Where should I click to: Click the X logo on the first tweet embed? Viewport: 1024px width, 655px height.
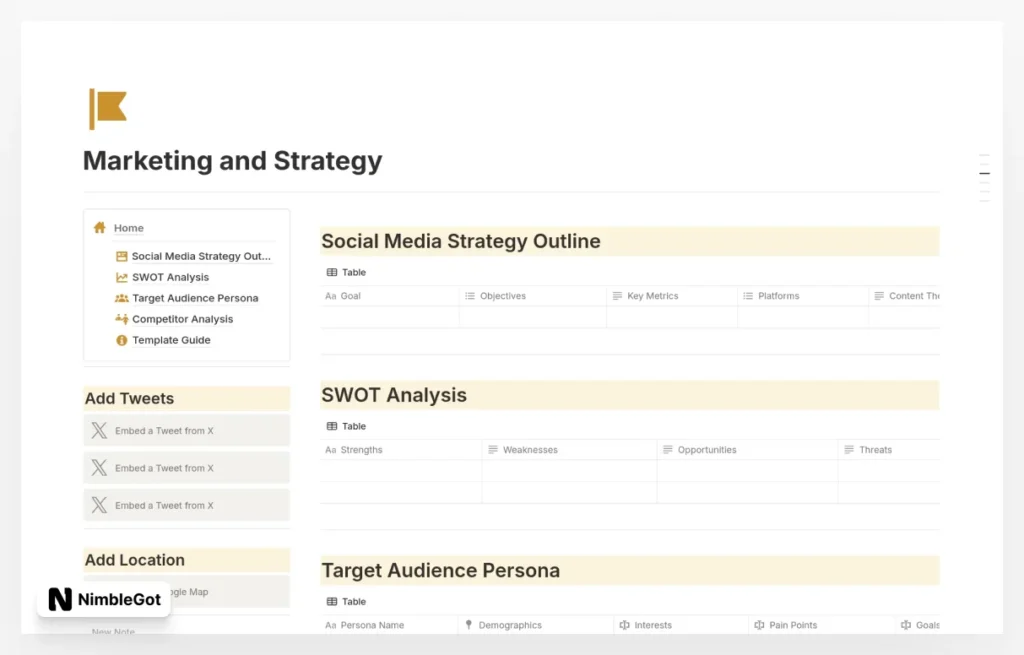click(99, 430)
